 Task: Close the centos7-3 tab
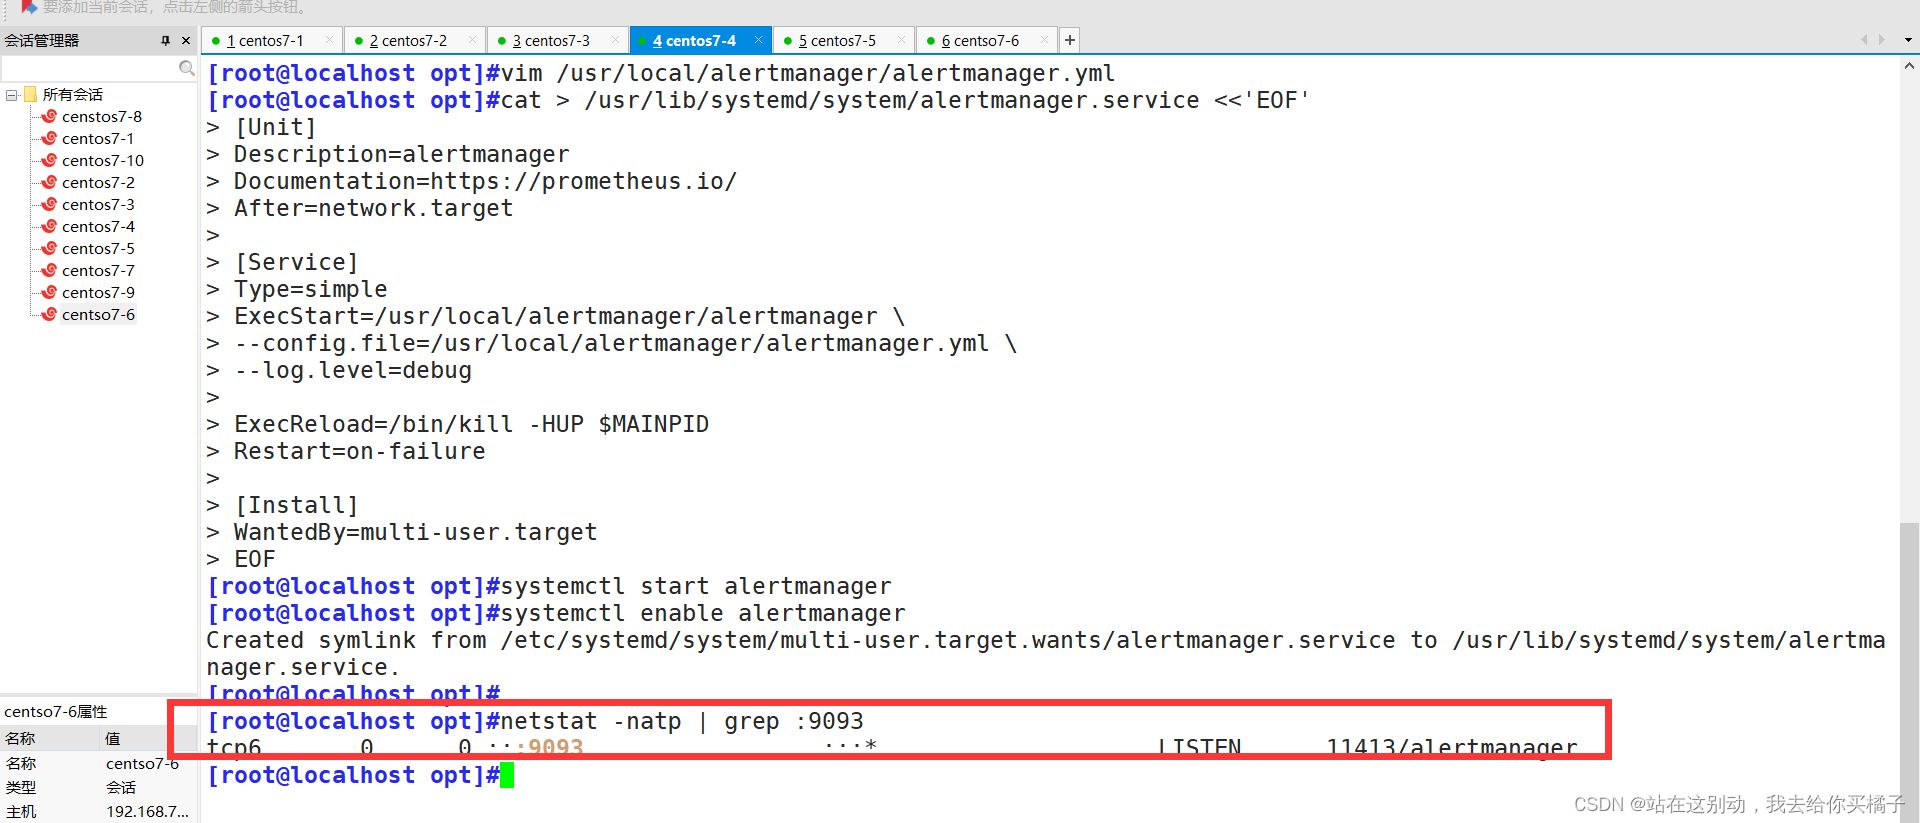pyautogui.click(x=615, y=40)
